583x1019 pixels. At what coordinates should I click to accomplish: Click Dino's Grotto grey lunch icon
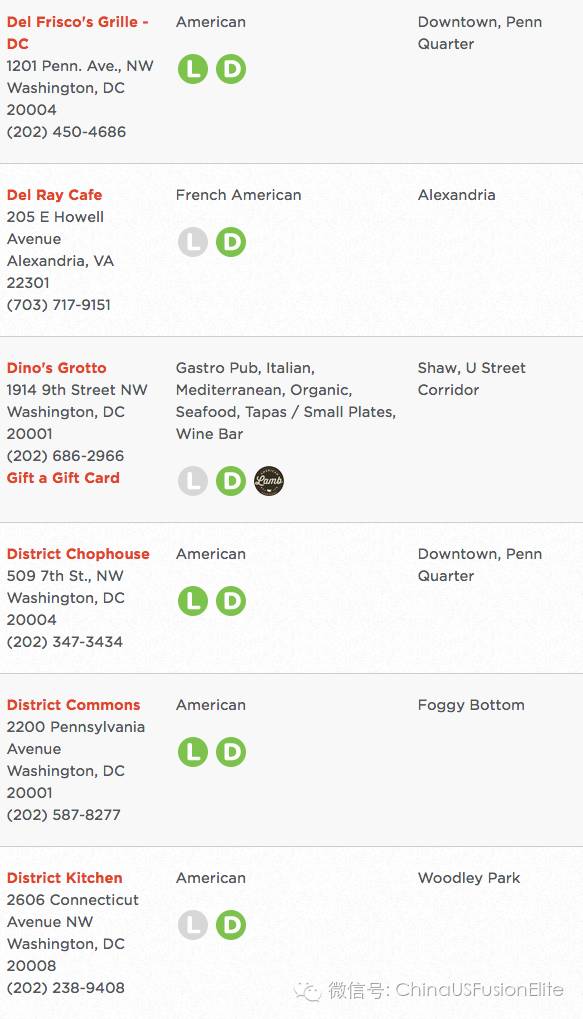193,481
